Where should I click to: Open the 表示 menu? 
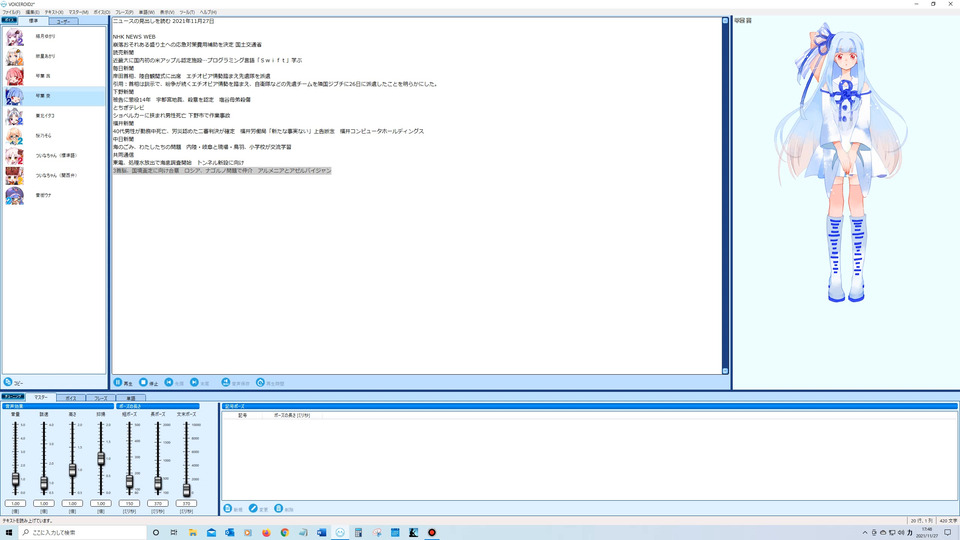tap(167, 12)
